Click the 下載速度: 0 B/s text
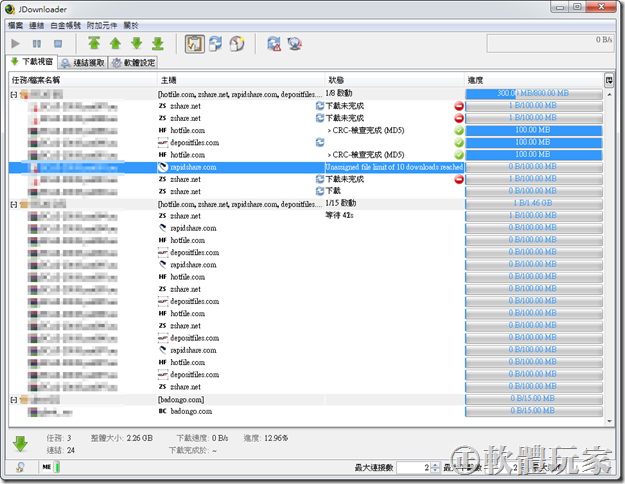The height and width of the screenshot is (484, 625). coord(202,438)
